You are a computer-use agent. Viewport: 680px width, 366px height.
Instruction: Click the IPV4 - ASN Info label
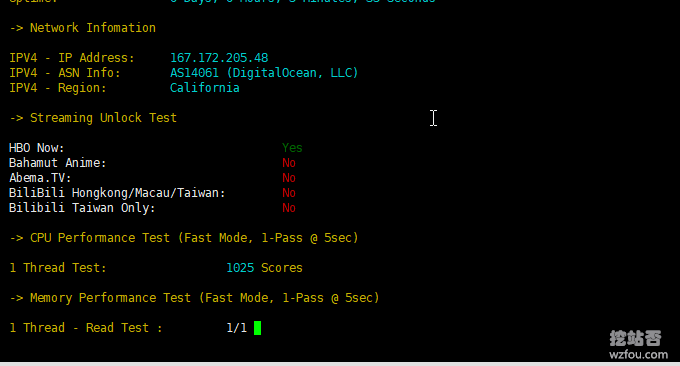[x=65, y=73]
